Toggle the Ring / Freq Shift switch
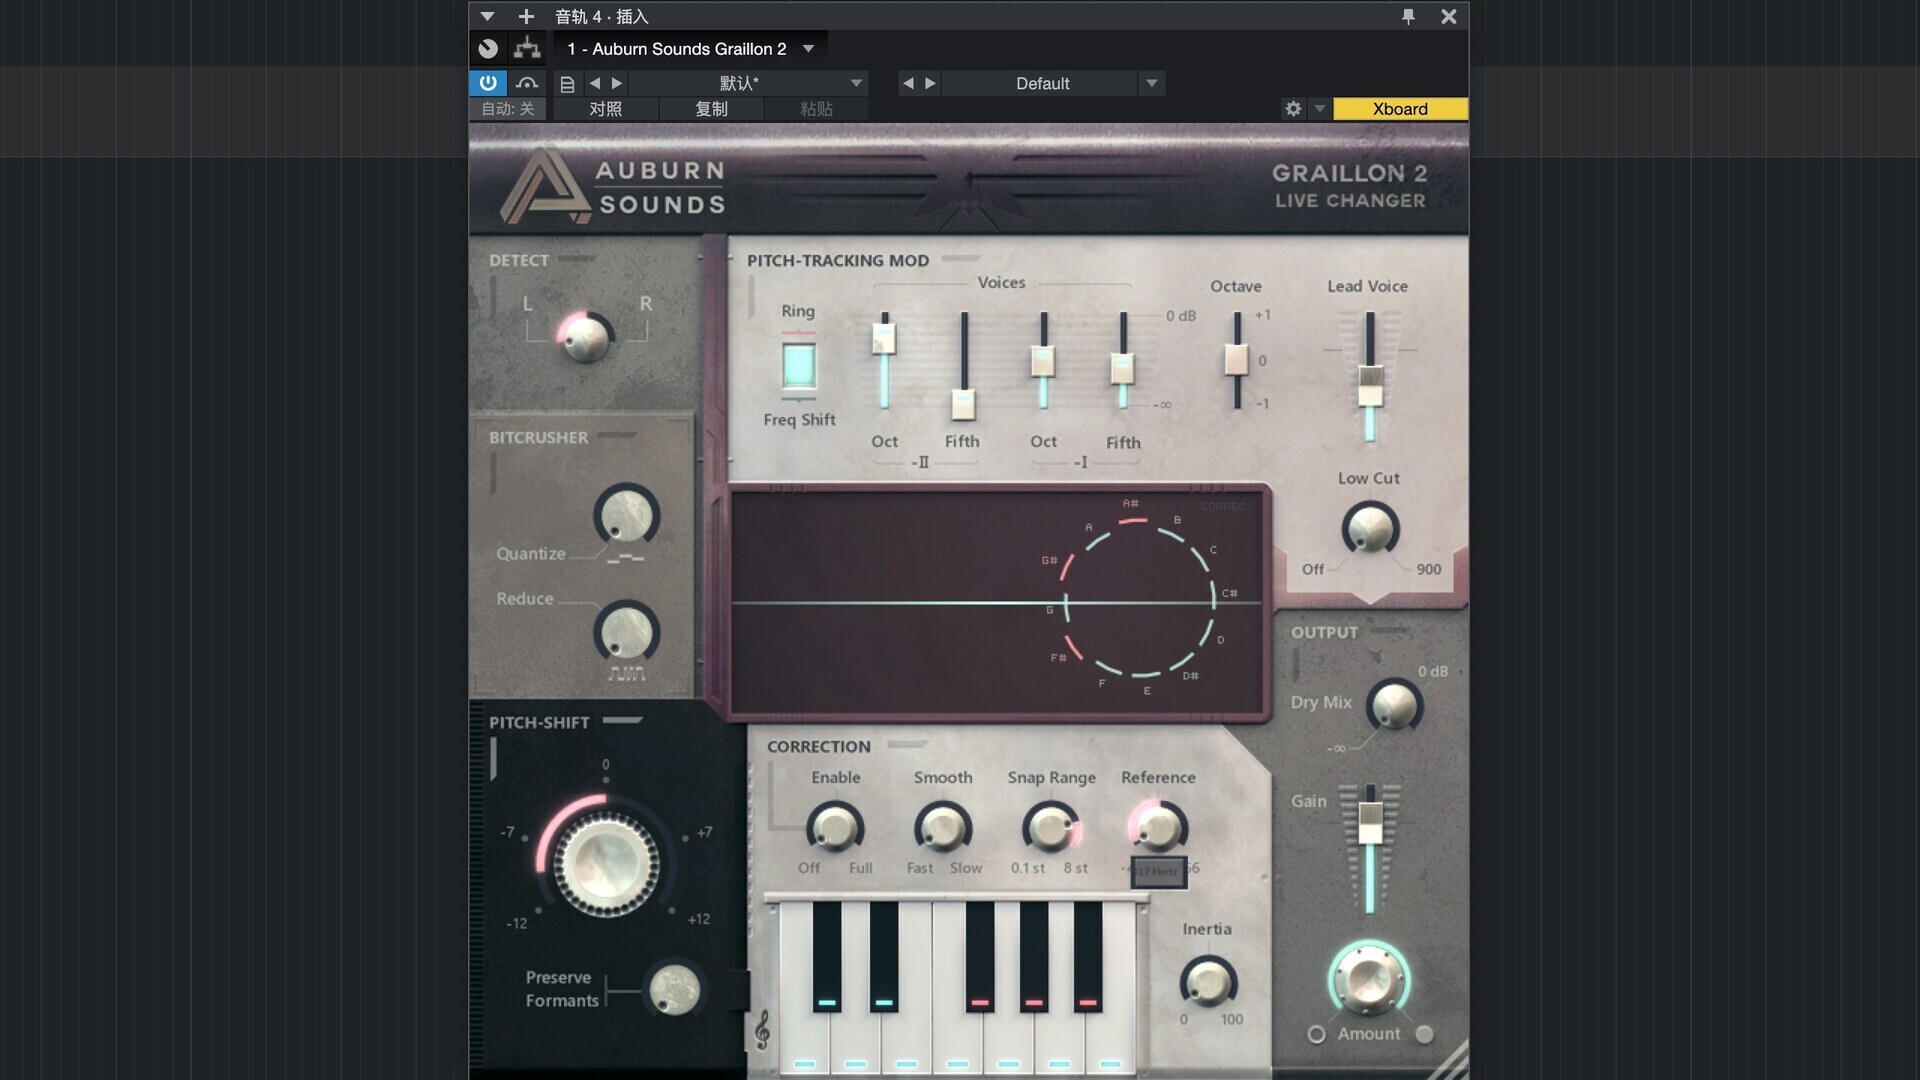The width and height of the screenshot is (1920, 1080). (x=798, y=365)
